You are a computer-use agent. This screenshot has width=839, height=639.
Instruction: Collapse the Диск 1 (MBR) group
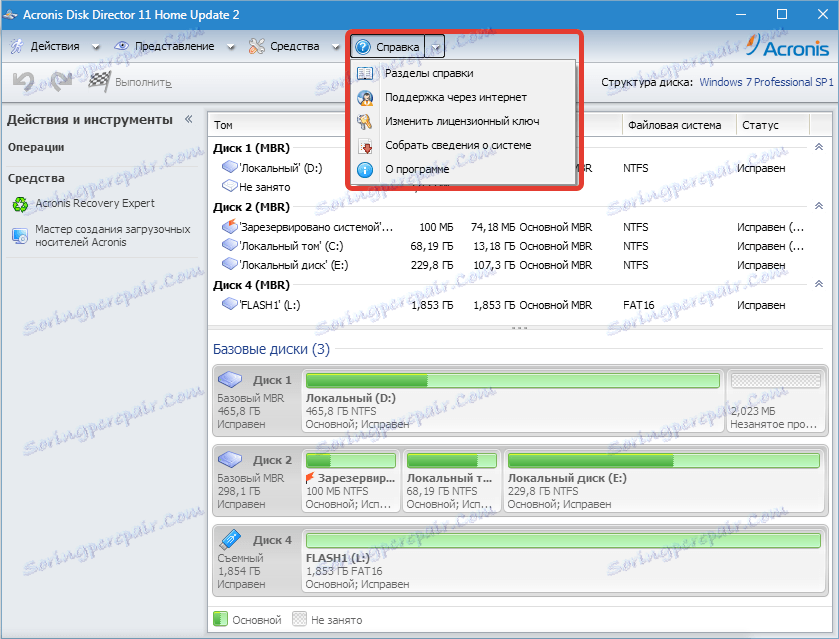819,147
